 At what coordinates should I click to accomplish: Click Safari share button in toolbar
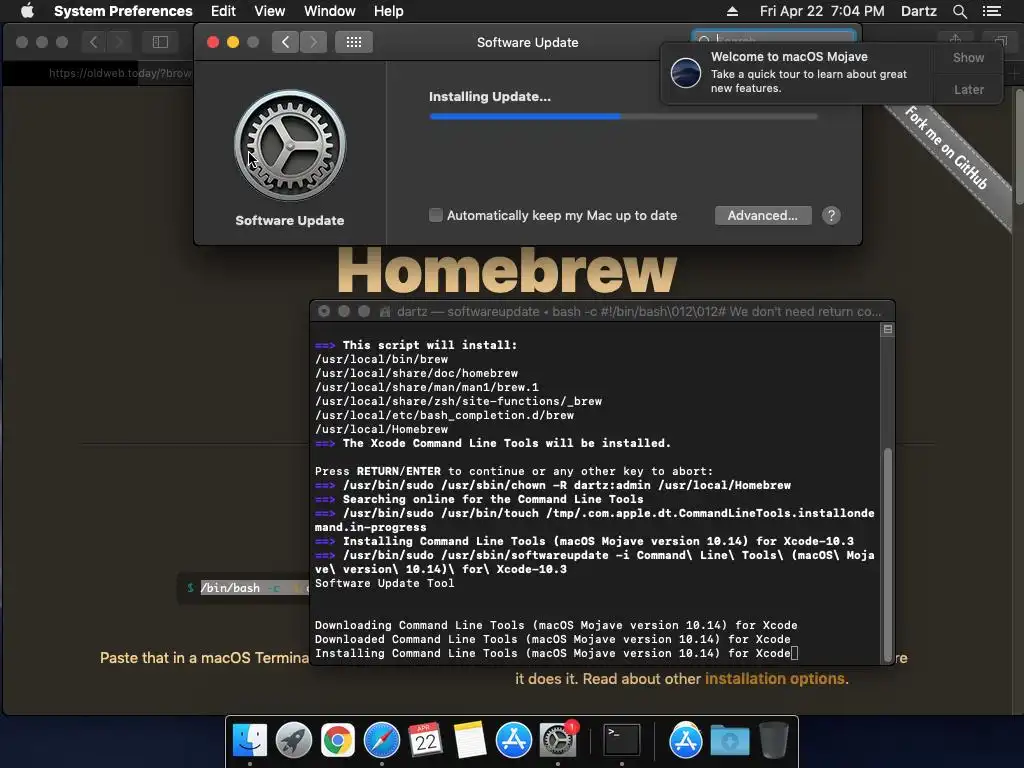pyautogui.click(x=955, y=40)
